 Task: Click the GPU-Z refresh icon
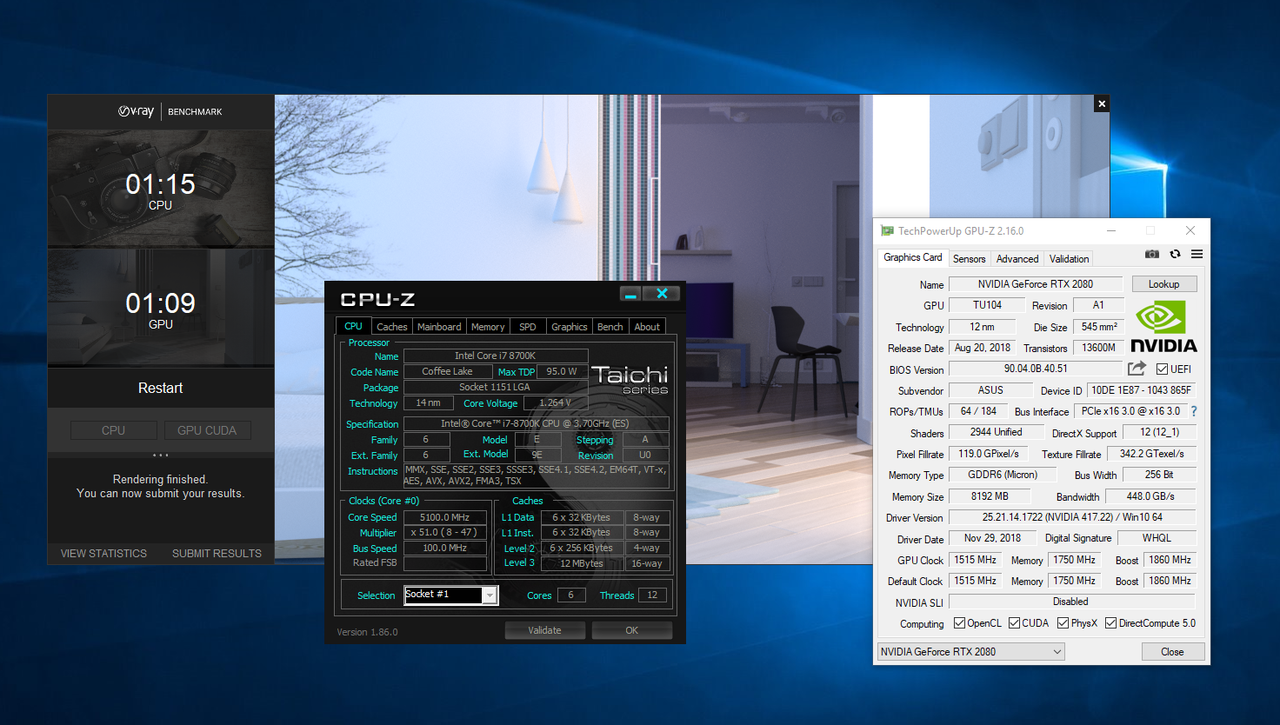pos(1175,255)
